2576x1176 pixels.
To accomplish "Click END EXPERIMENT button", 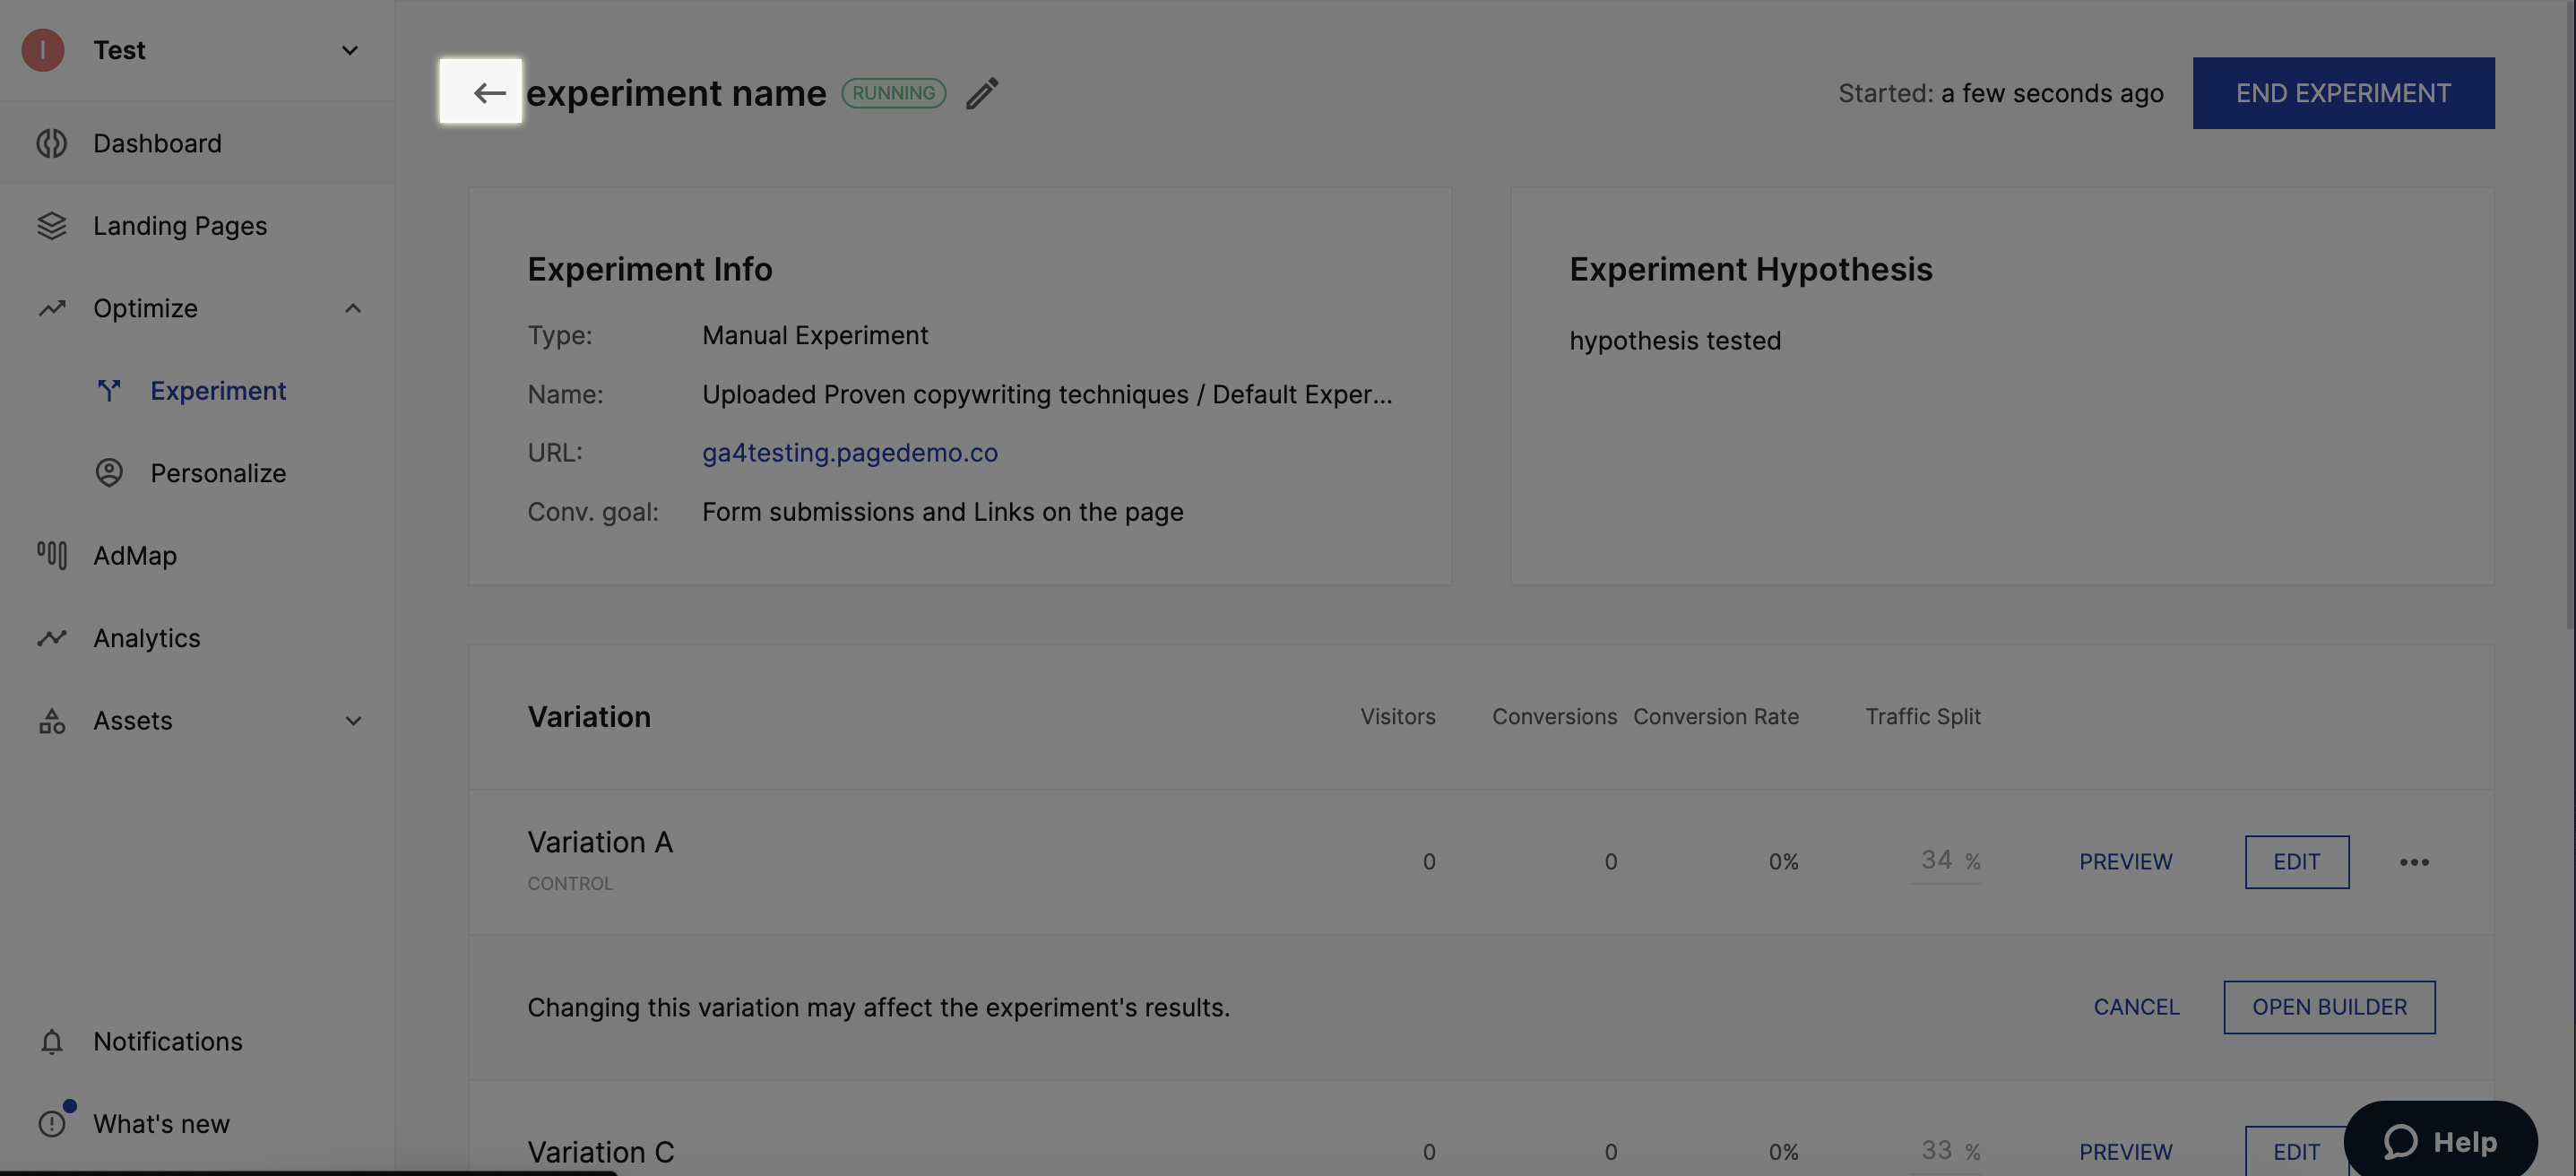I will tap(2343, 93).
